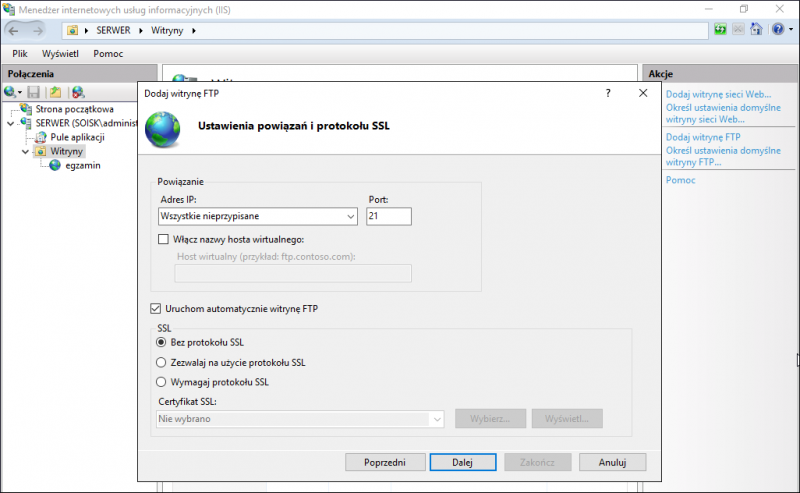Open the Pomoc menu
The image size is (800, 493).
[x=108, y=54]
